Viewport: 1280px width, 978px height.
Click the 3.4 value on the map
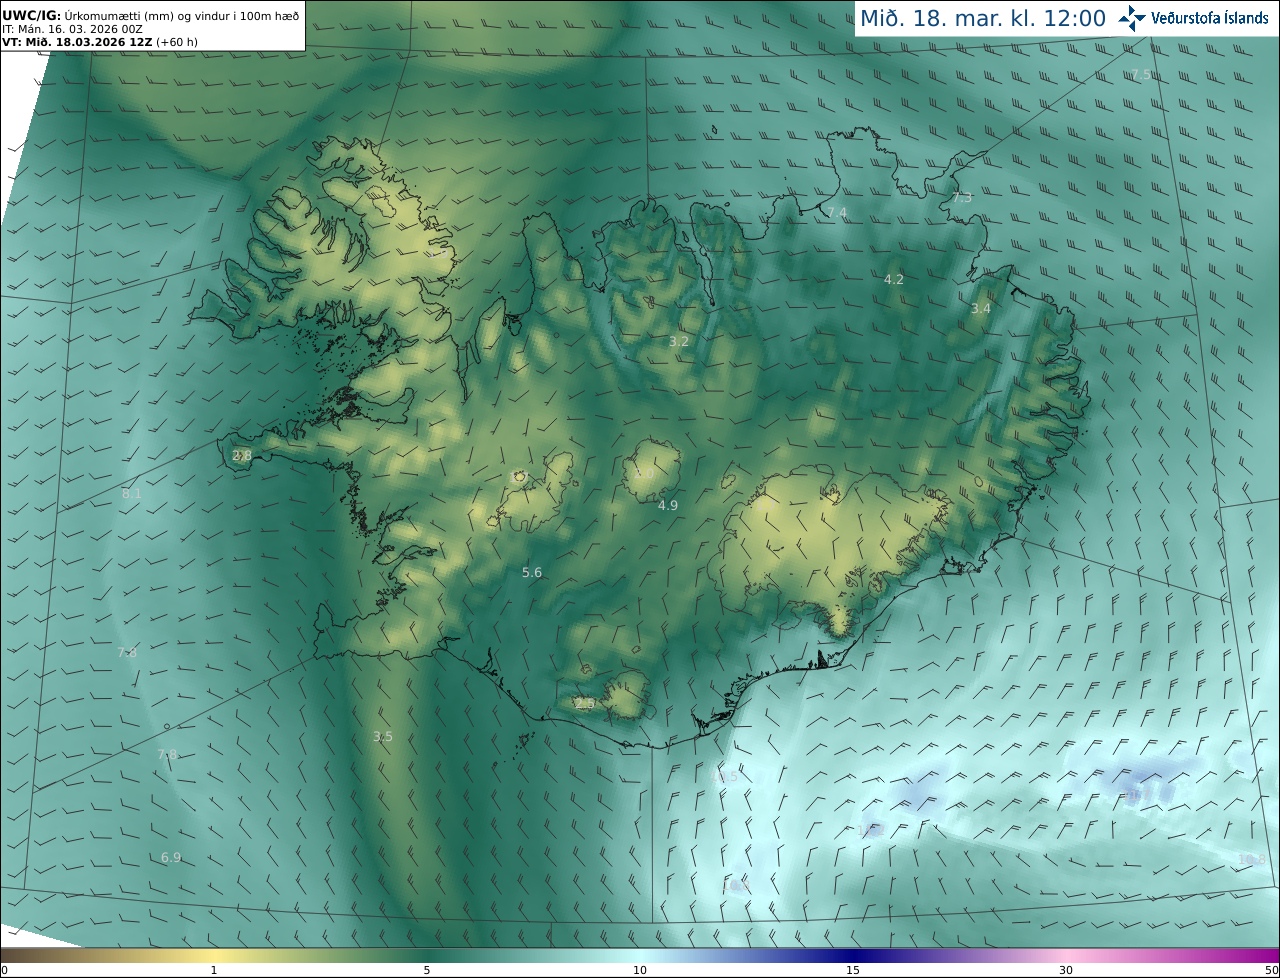tap(981, 308)
